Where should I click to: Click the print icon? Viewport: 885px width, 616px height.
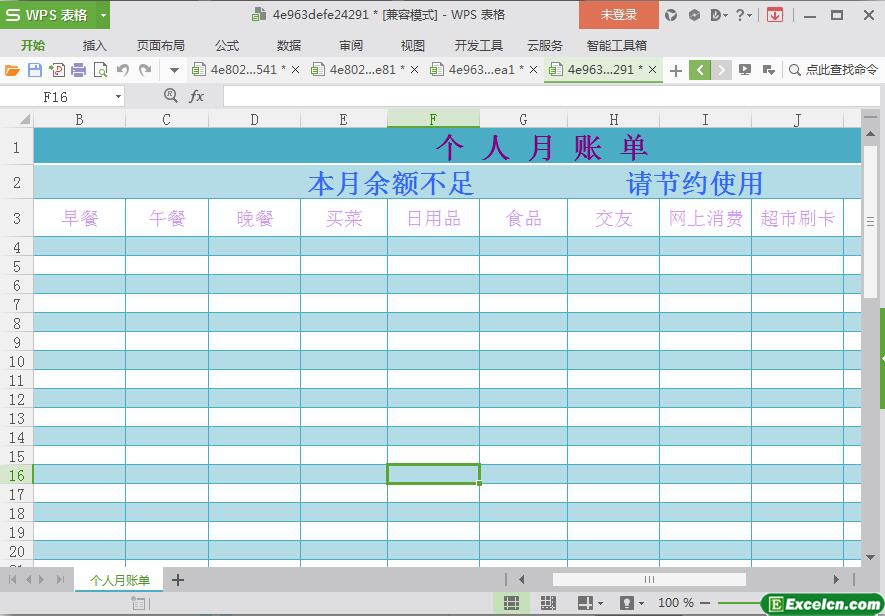tap(78, 70)
